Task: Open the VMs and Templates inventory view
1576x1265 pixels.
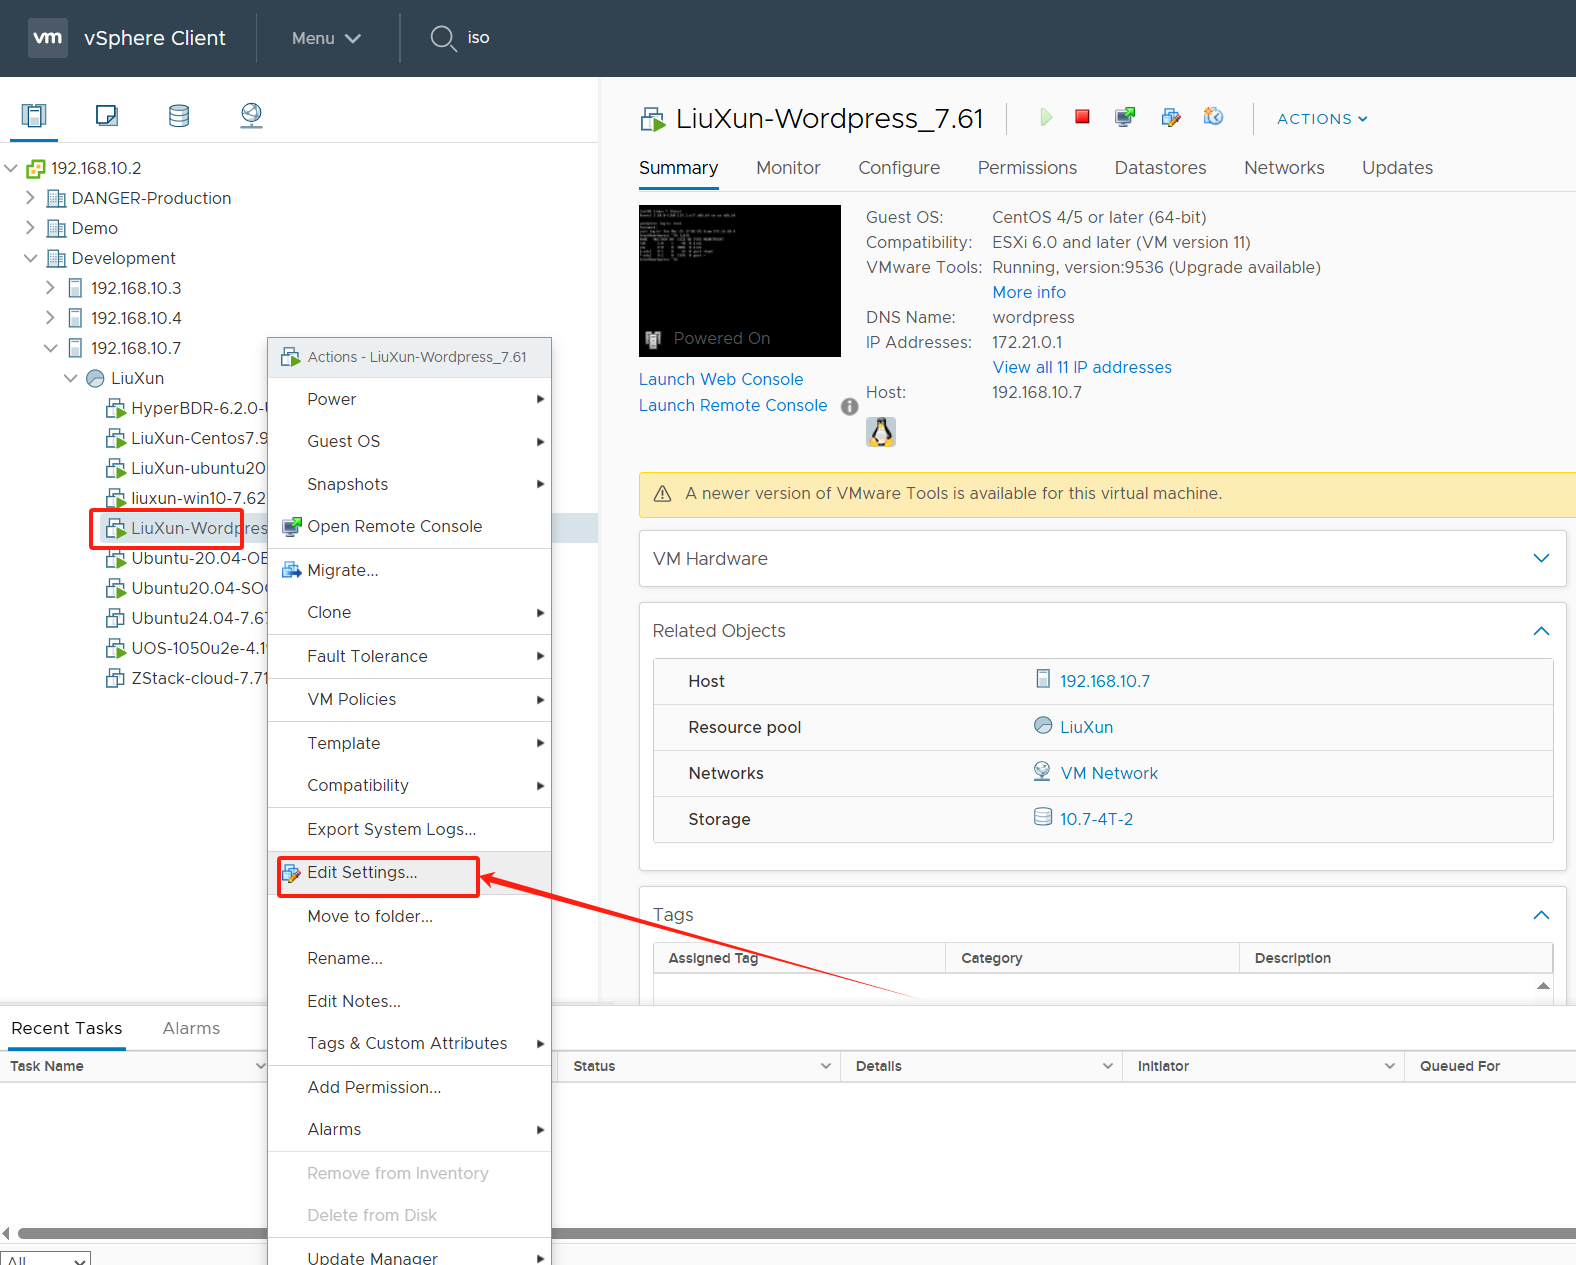Action: [107, 116]
